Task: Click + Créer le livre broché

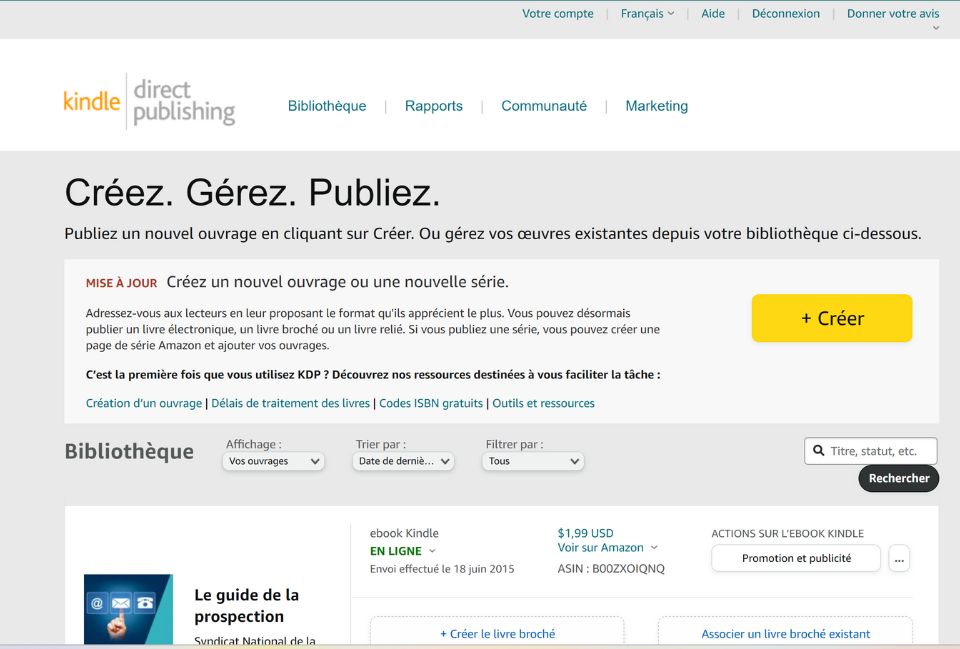Action: 497,632
